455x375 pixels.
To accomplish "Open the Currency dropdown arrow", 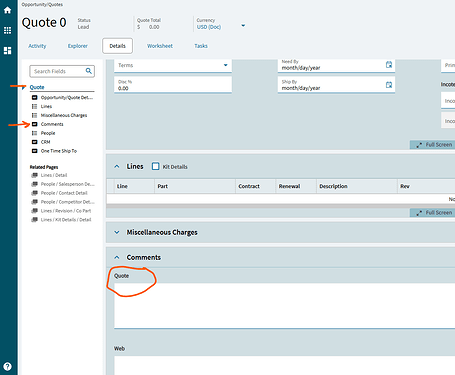I will 243,25.
